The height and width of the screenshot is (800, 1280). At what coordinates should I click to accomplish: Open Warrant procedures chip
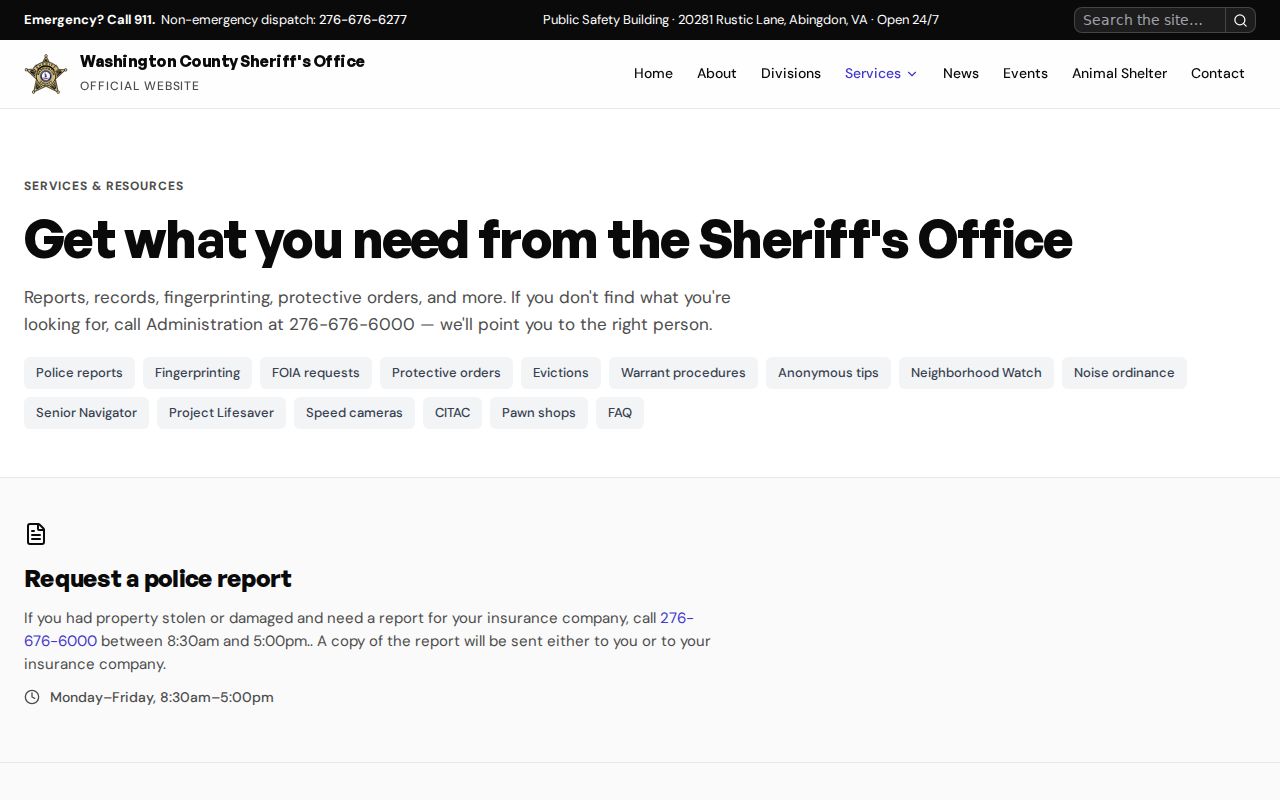(x=683, y=373)
